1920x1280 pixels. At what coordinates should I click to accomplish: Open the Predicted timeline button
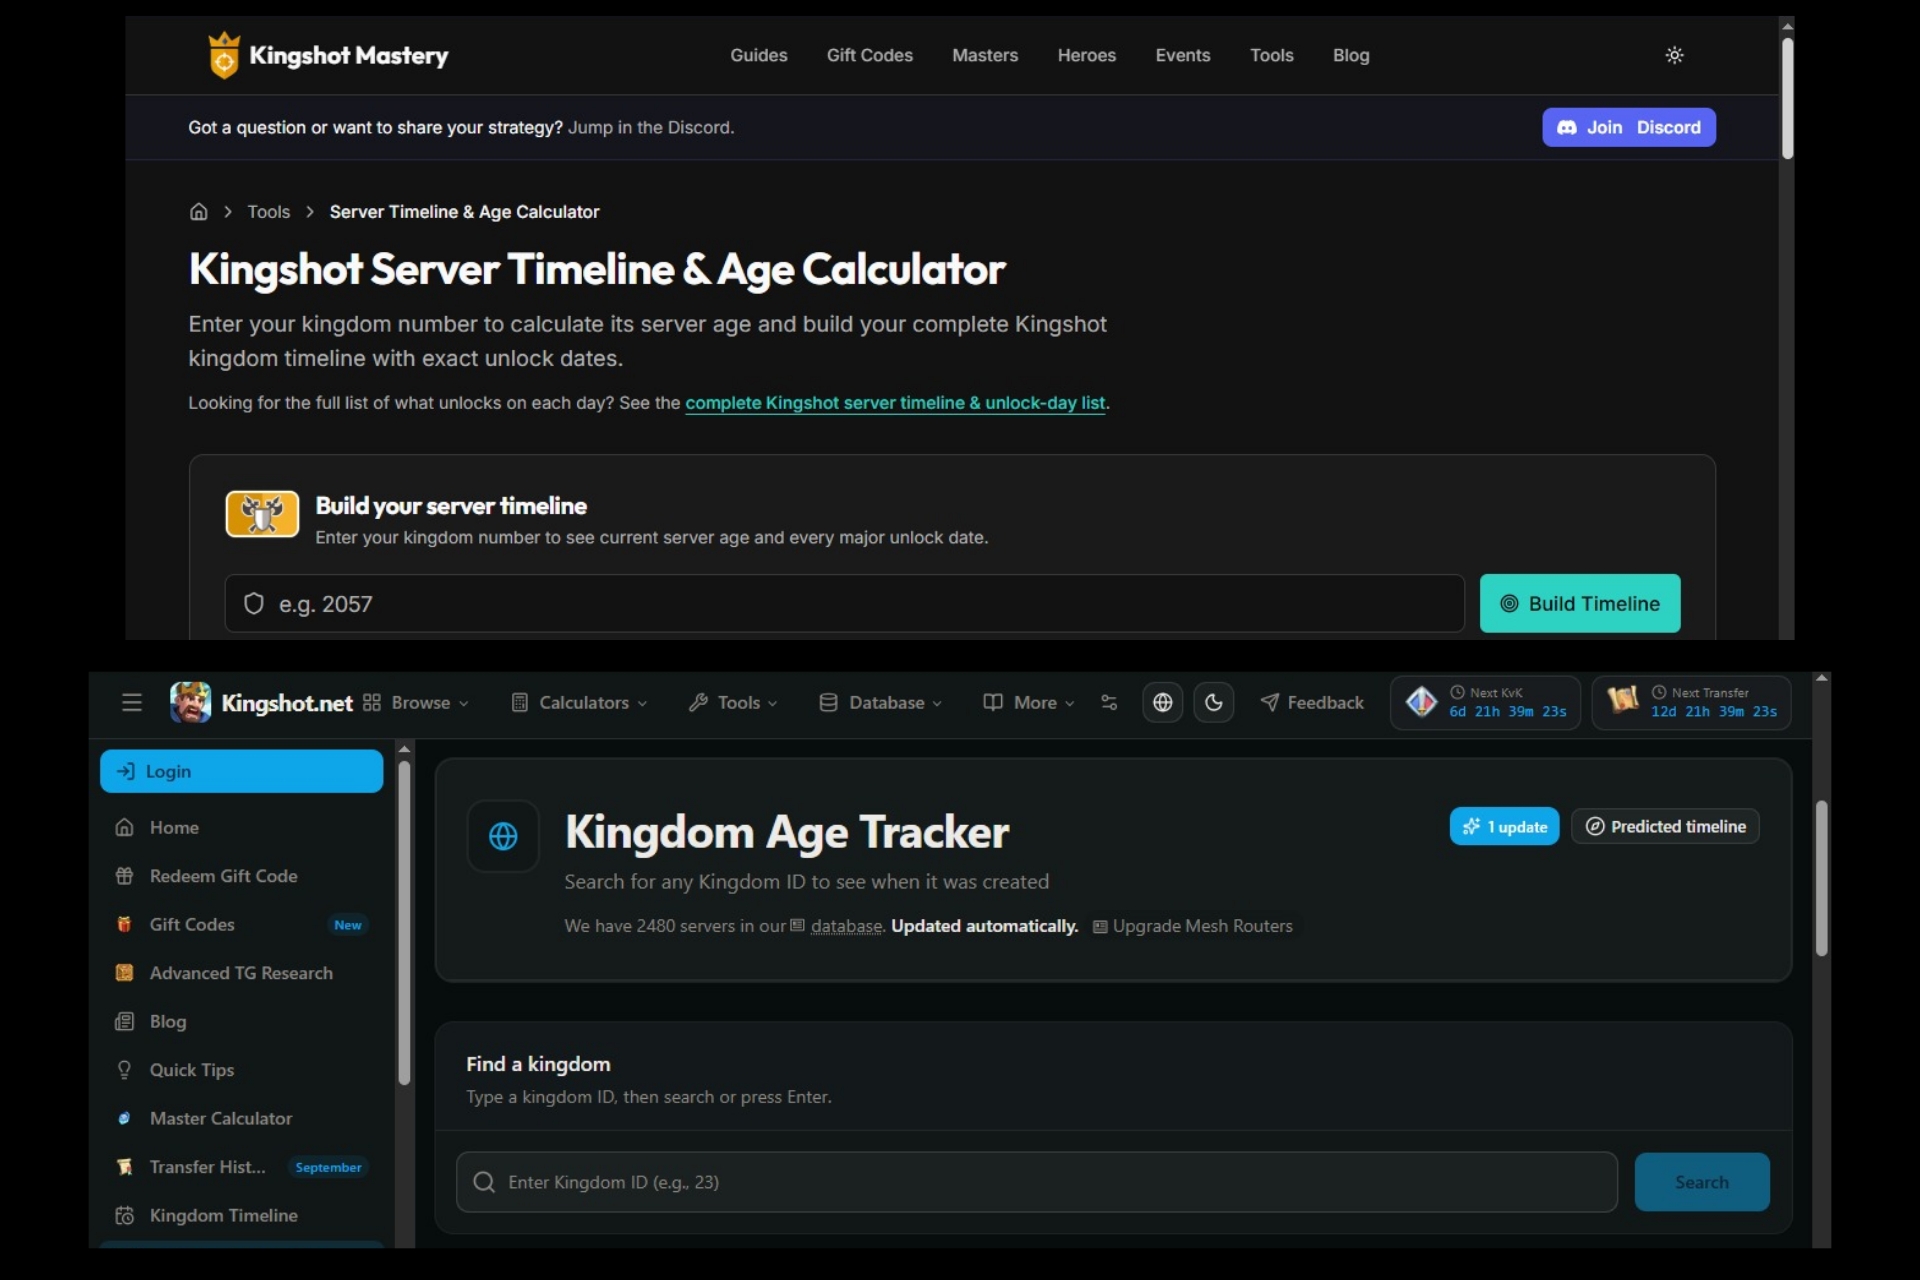pos(1665,826)
